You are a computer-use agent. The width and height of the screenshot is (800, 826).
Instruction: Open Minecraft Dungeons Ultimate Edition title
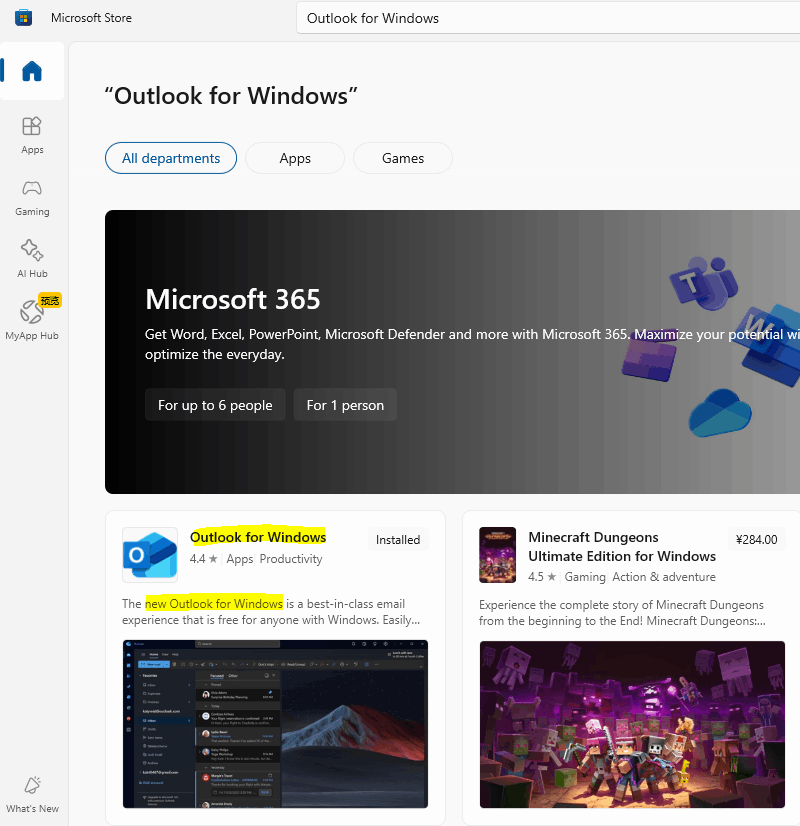coord(622,547)
